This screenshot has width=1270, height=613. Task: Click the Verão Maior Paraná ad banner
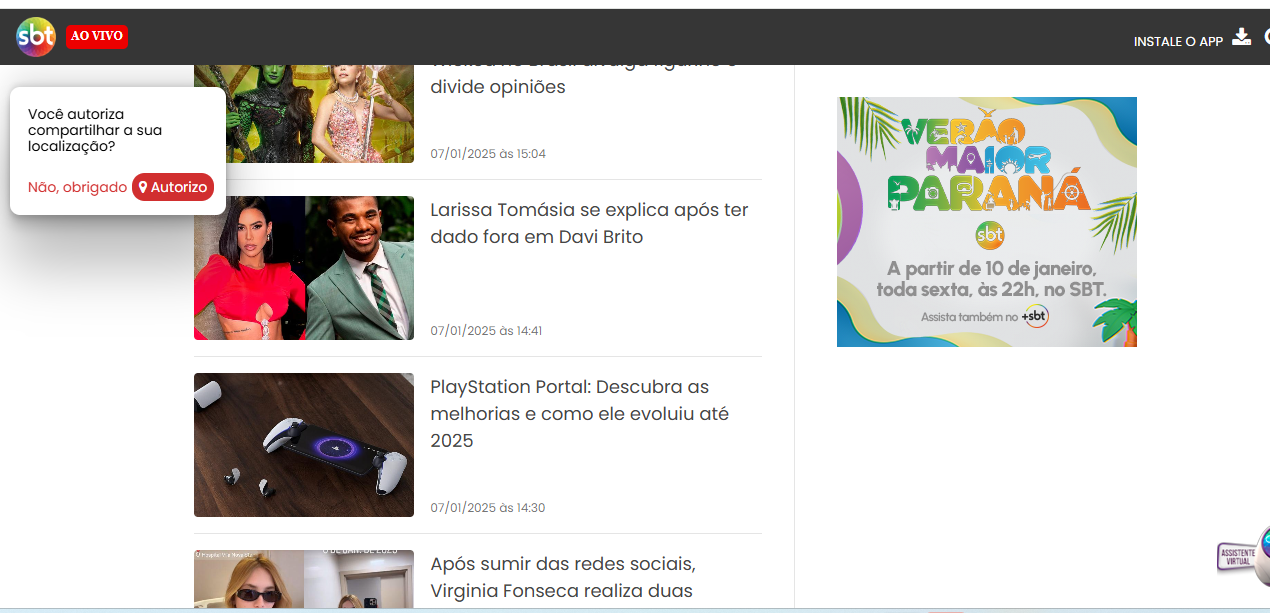pos(987,222)
